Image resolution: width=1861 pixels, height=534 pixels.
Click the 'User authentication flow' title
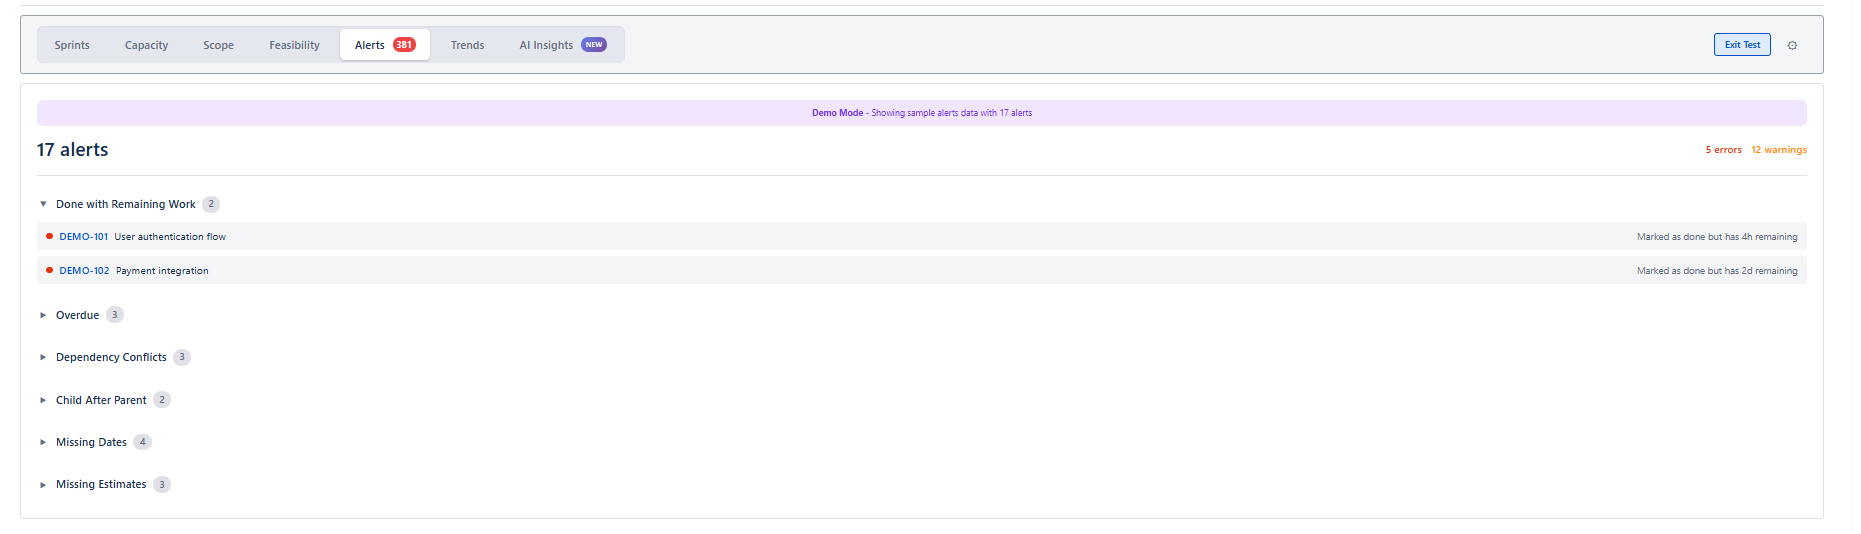[x=170, y=237]
